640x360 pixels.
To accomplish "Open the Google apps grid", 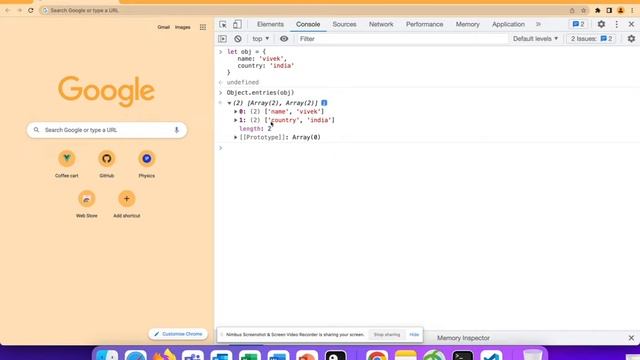I will click(203, 27).
